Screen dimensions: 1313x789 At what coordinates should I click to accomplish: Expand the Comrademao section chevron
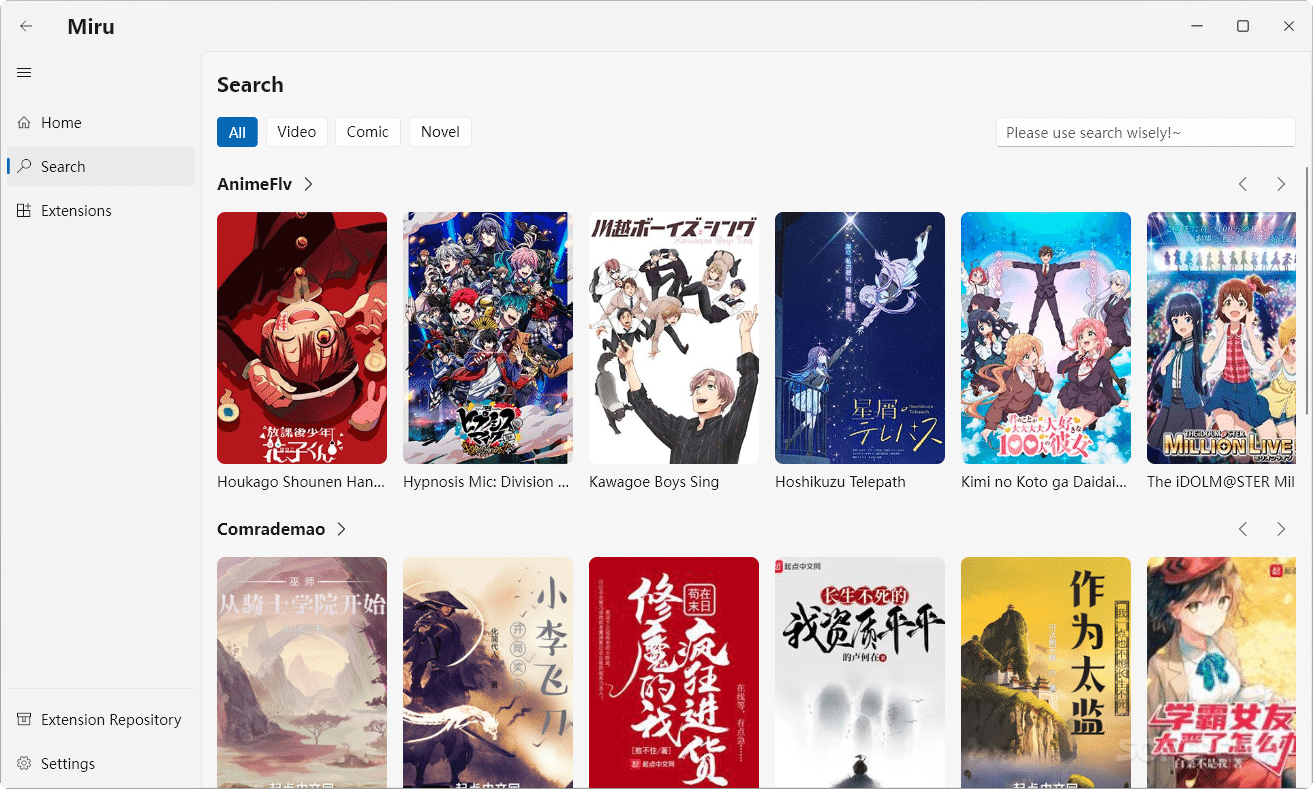tap(341, 529)
